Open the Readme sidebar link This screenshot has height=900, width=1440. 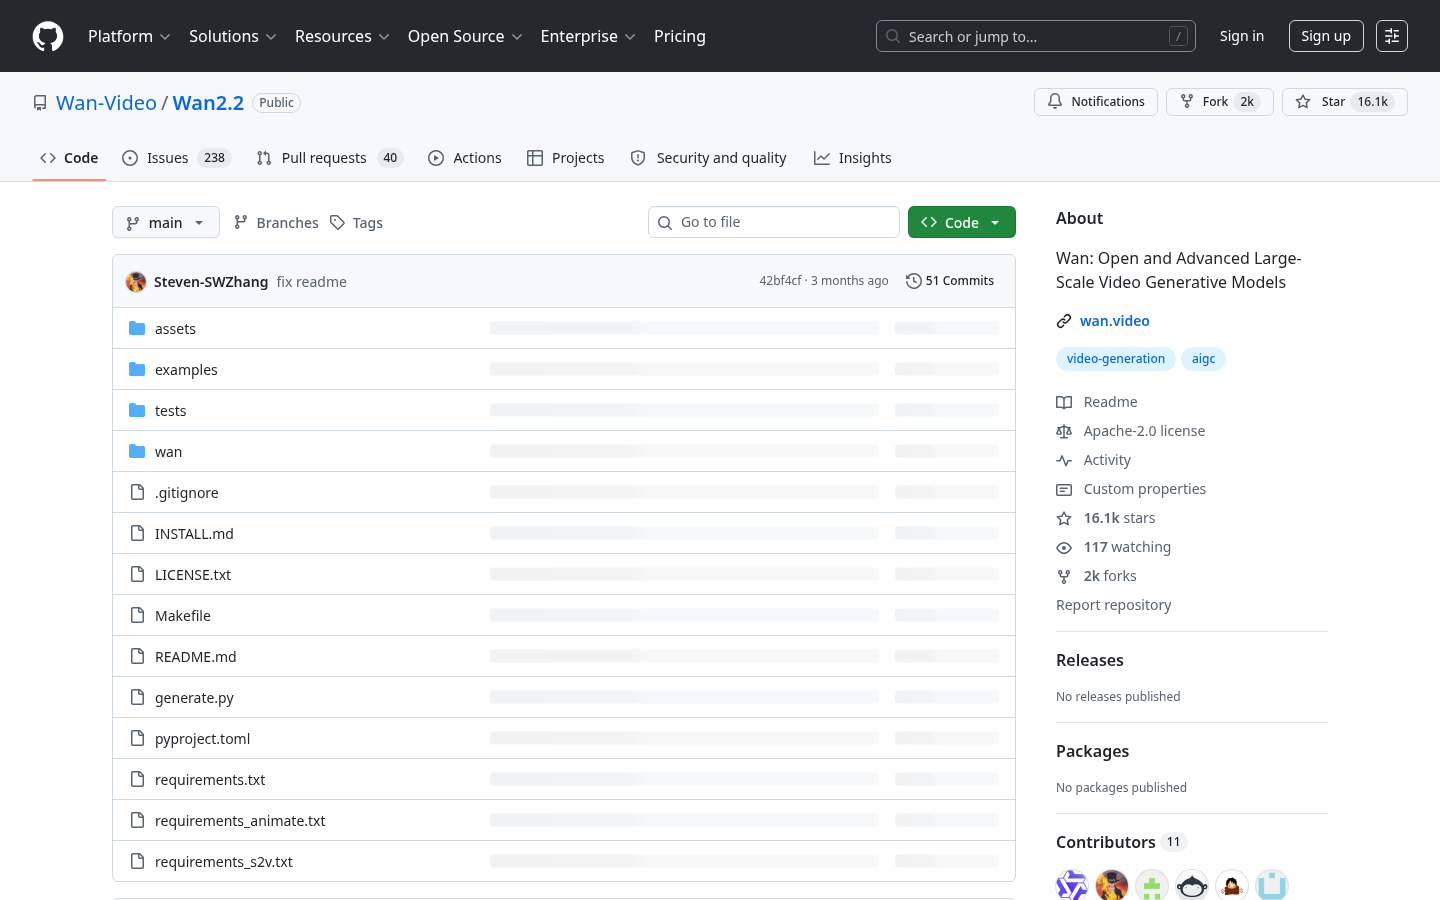tap(1097, 402)
